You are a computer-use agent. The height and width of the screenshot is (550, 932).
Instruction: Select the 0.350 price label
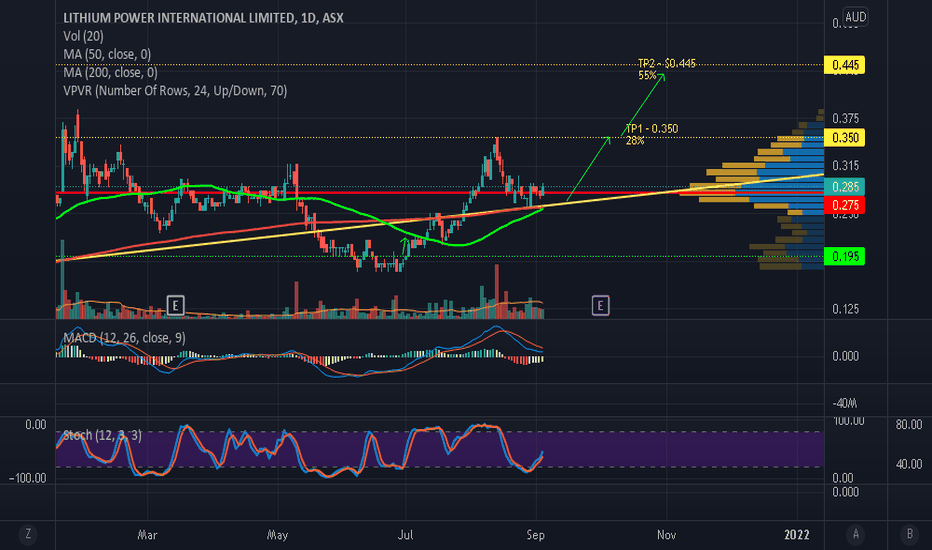click(x=845, y=138)
